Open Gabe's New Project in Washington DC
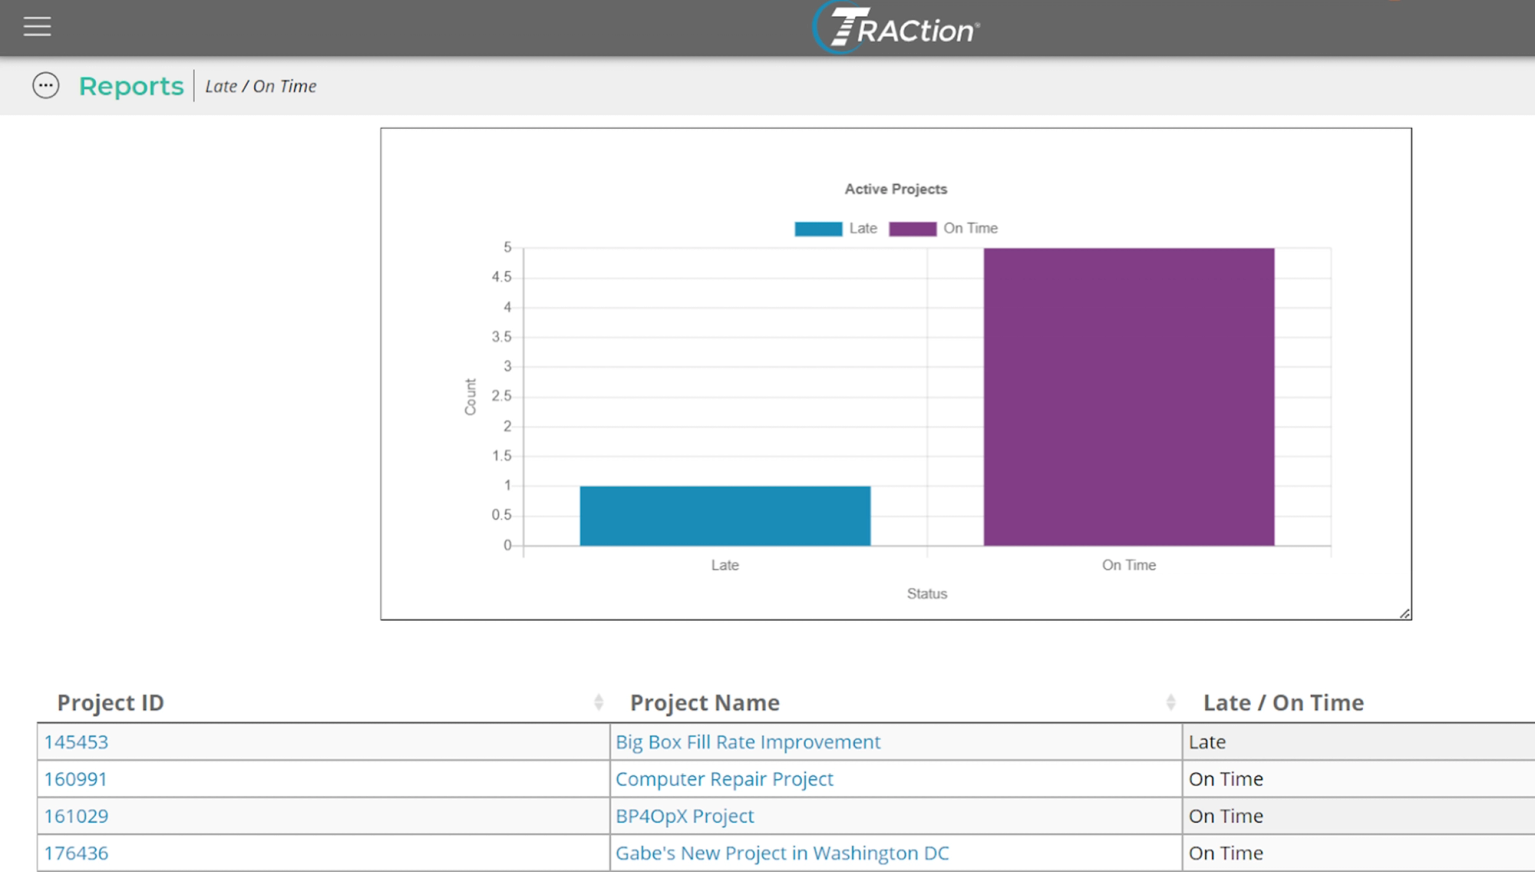 [782, 852]
